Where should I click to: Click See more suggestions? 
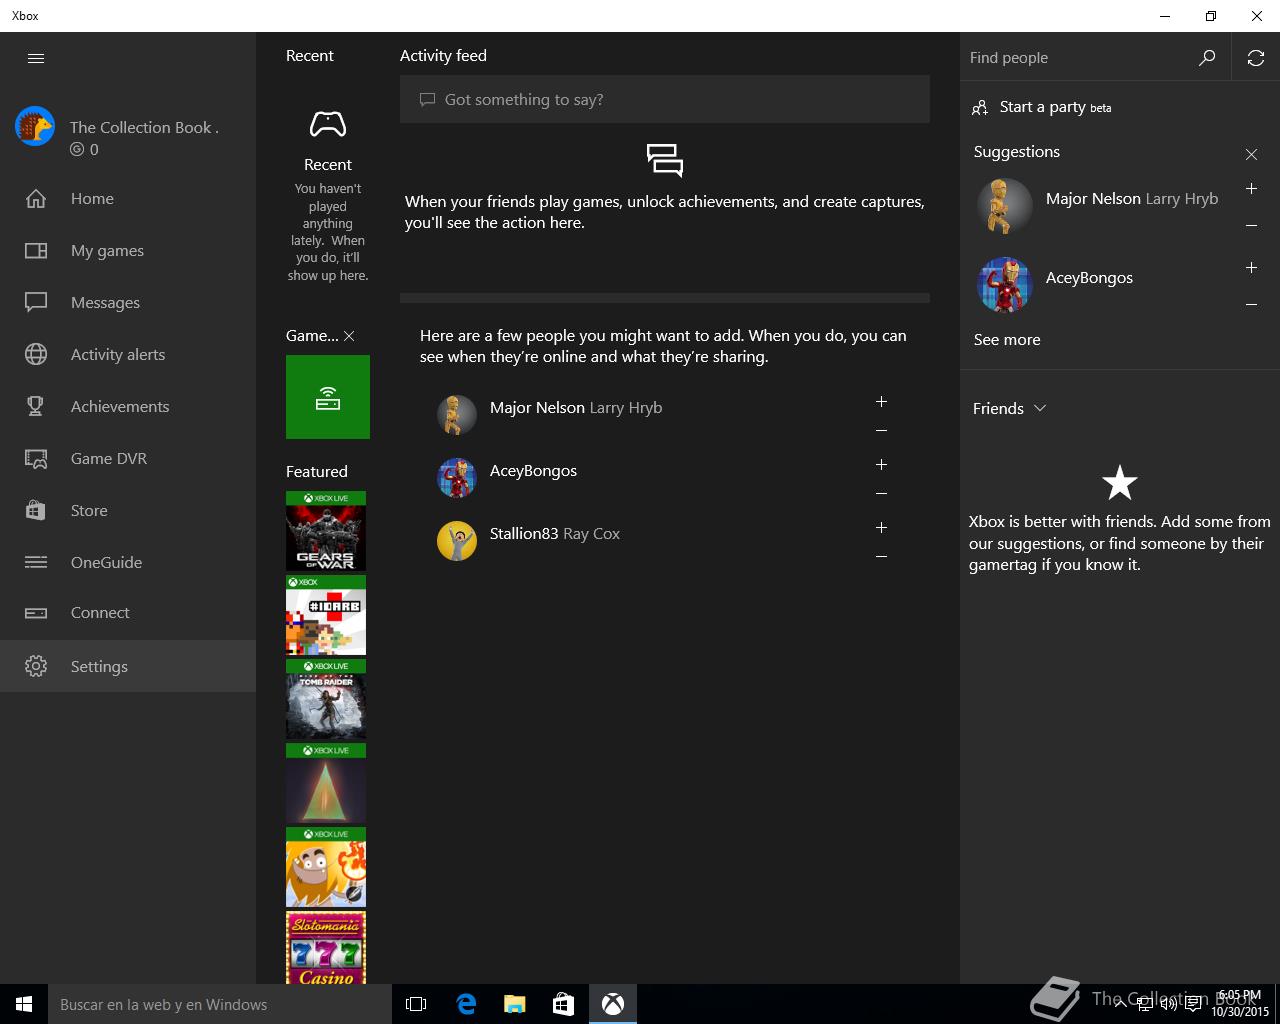coord(1007,339)
